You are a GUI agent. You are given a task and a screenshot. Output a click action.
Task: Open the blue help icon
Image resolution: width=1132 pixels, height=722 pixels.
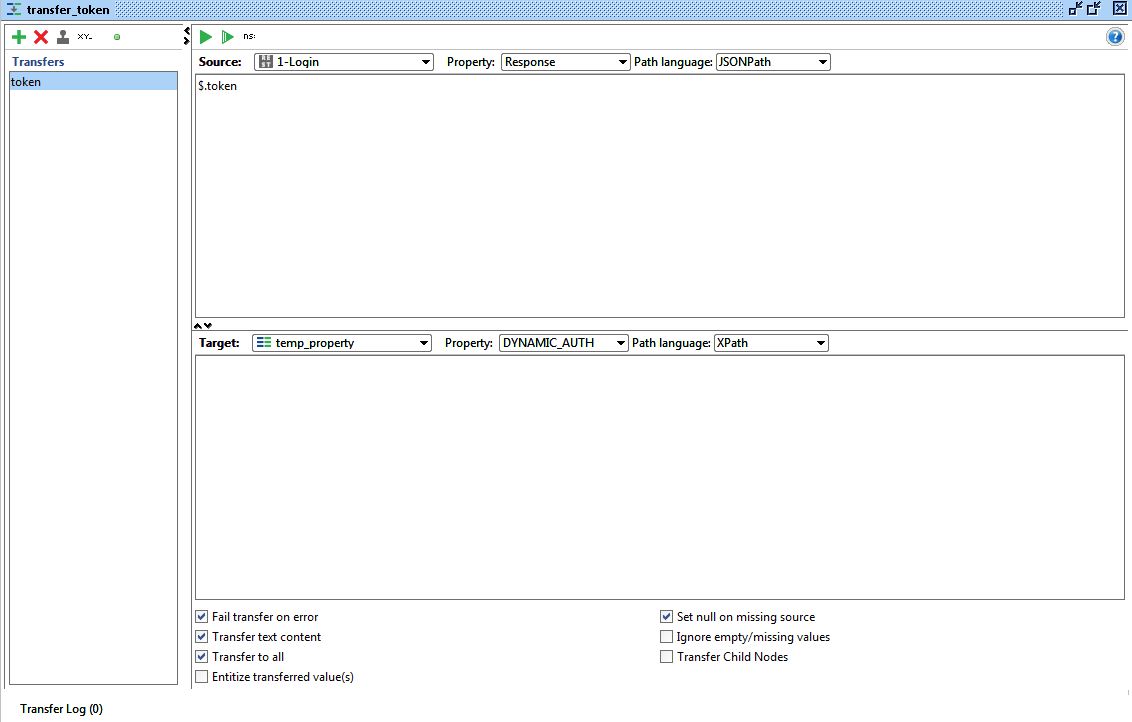(x=1115, y=37)
